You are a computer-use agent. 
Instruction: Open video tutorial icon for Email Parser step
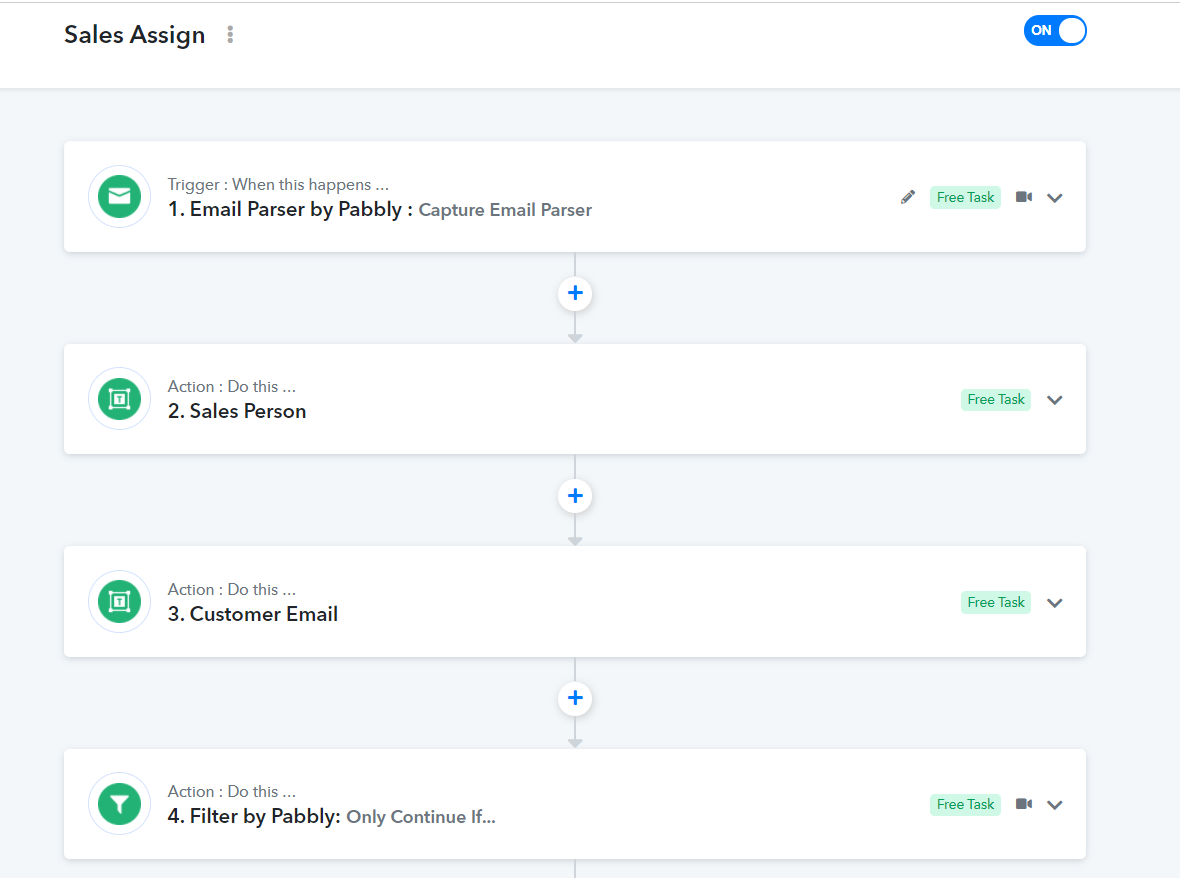(x=1024, y=197)
